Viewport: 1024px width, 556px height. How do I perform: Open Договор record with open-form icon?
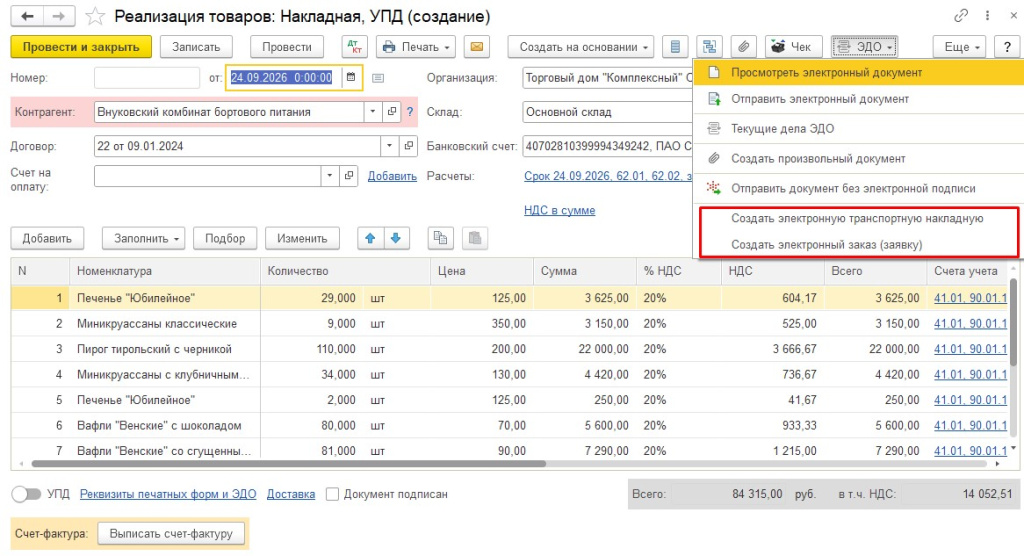(x=408, y=146)
